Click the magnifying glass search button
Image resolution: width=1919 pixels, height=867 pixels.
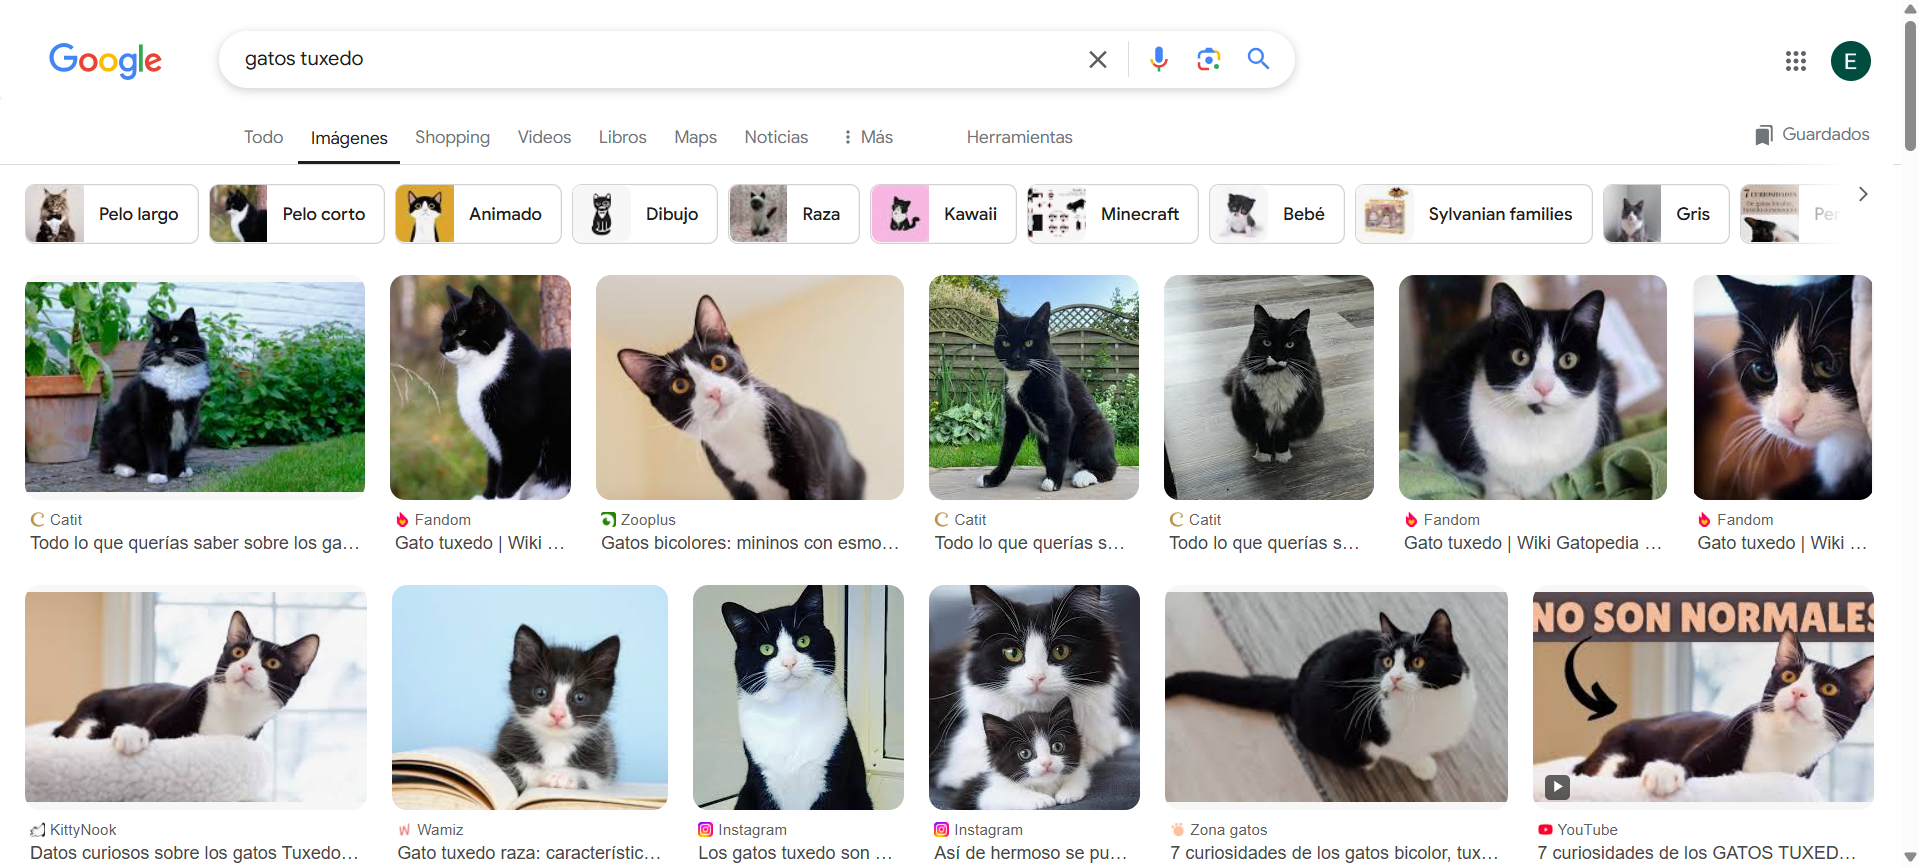click(1258, 59)
